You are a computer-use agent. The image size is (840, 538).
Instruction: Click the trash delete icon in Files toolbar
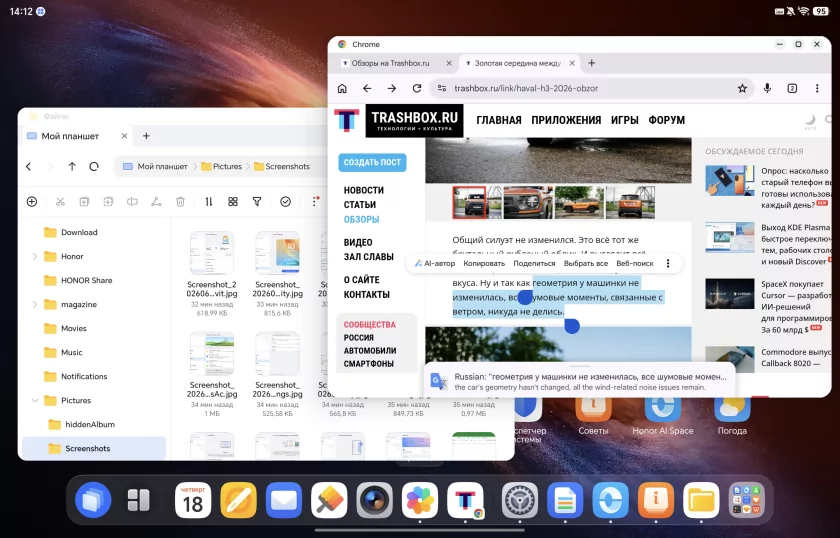[x=181, y=201]
